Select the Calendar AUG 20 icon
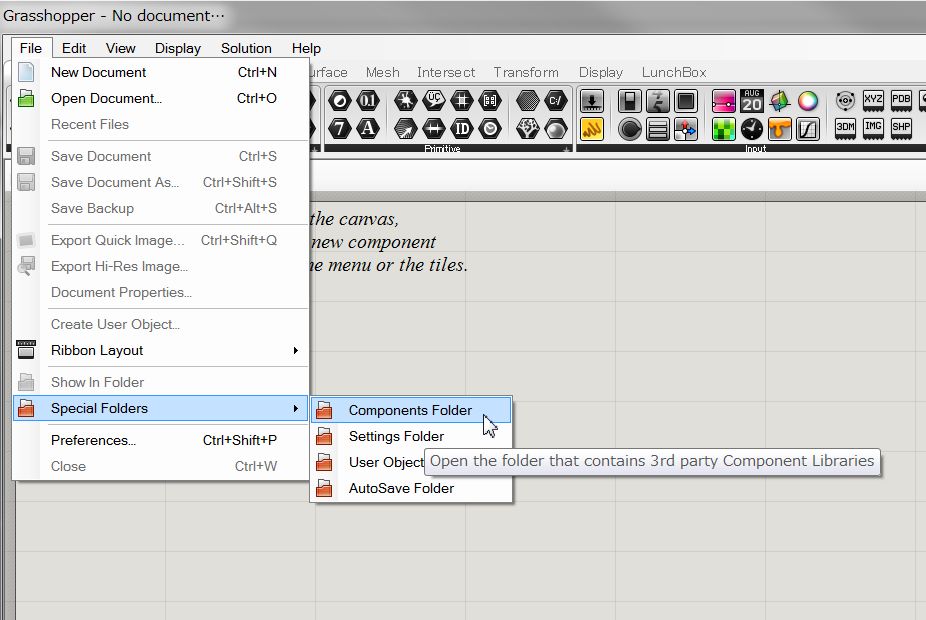926x620 pixels. tap(752, 101)
